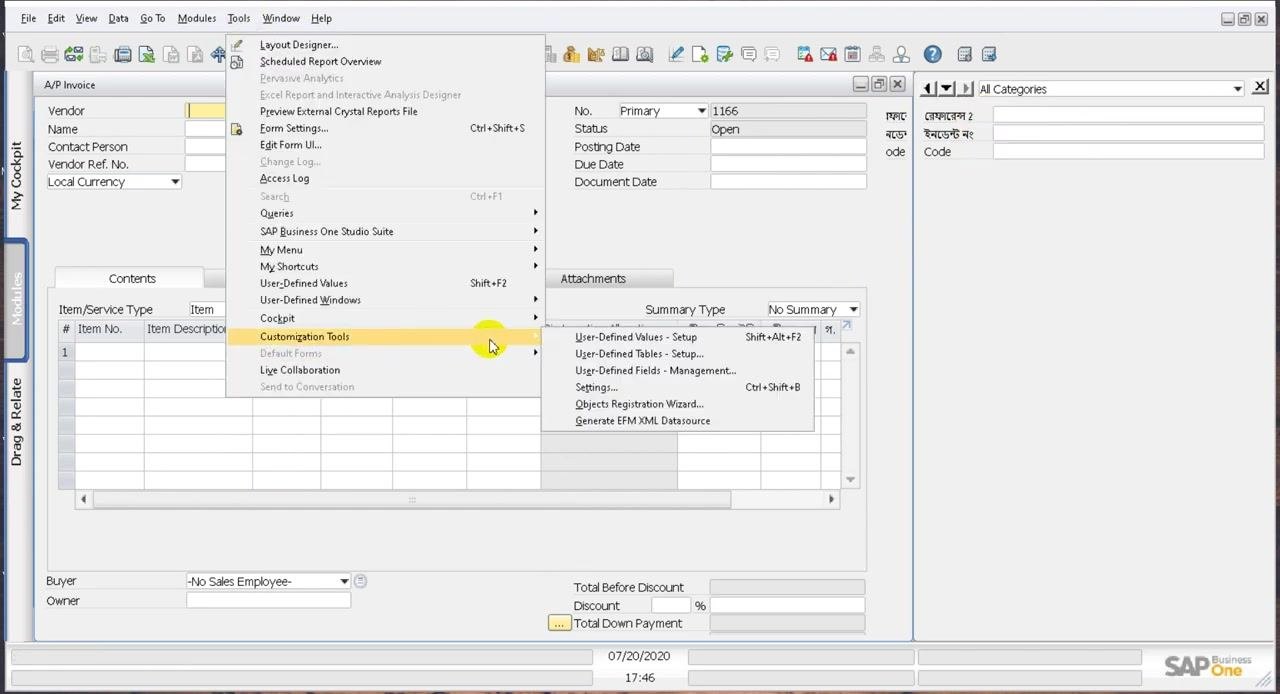The height and width of the screenshot is (694, 1280).
Task: Select Scheduled Report Overview menu entry
Action: click(320, 62)
